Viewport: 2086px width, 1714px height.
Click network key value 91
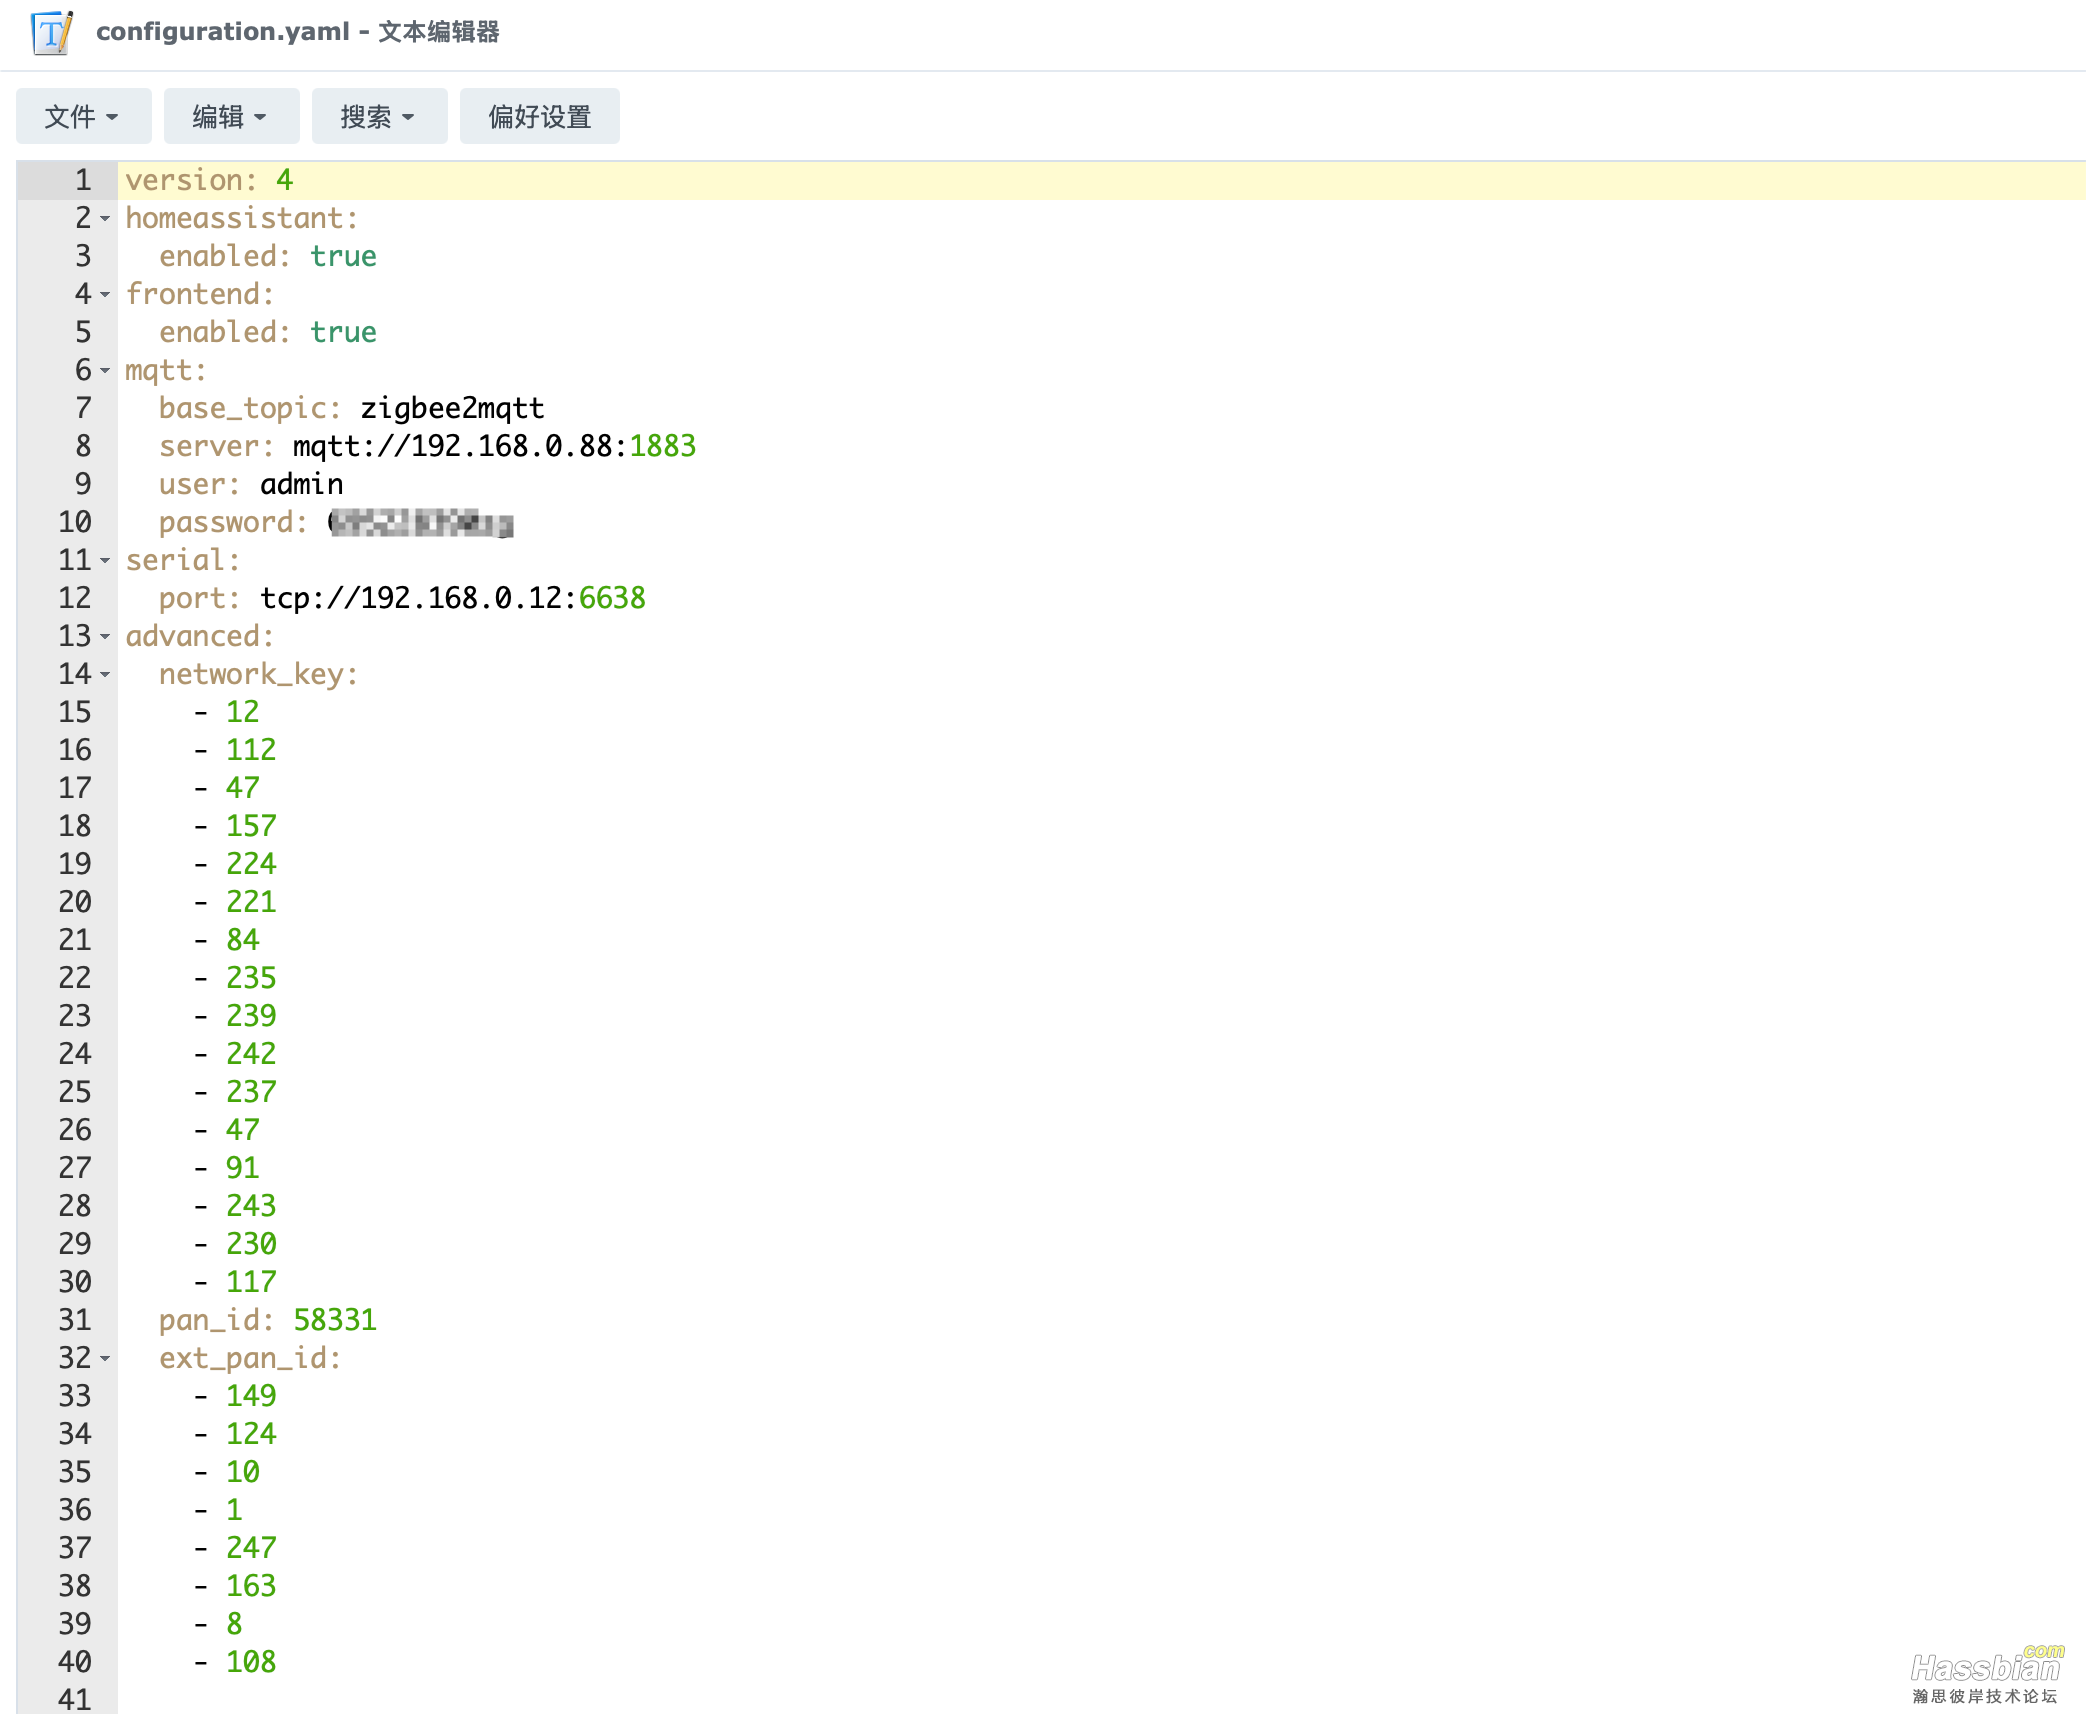[243, 1169]
